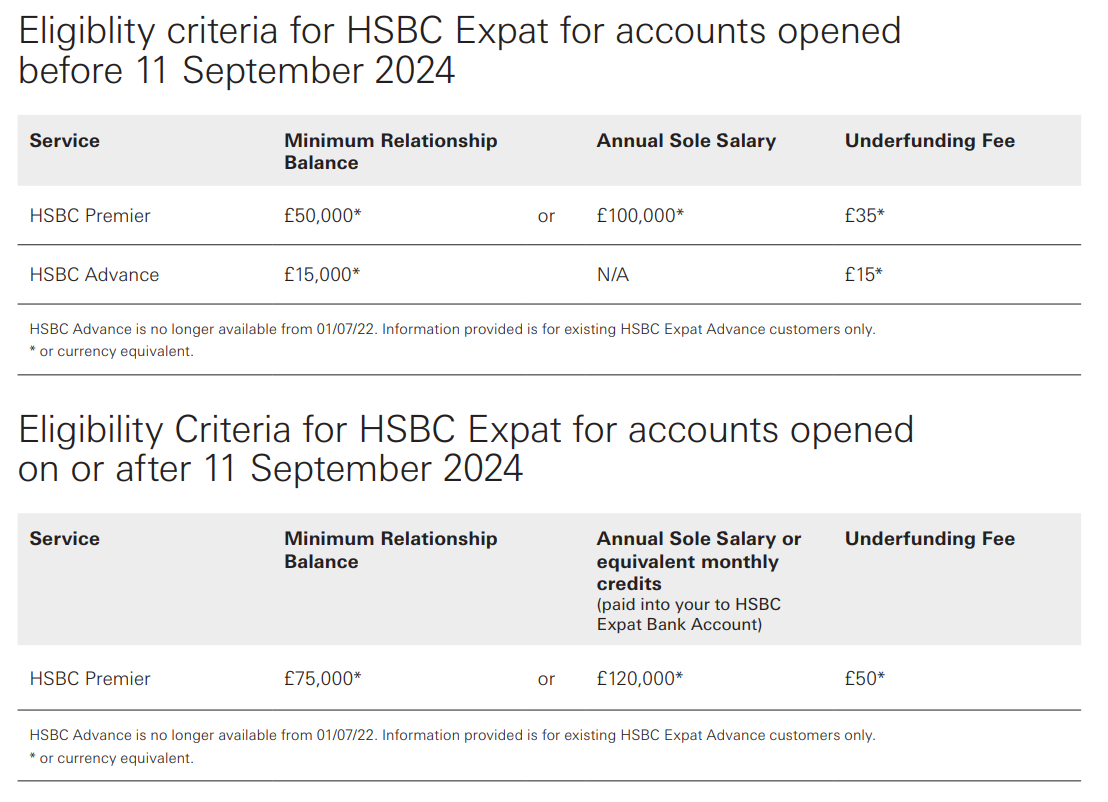Click the HSBC Advance row label in the table
Screen dimensions: 1108x802
[94, 275]
